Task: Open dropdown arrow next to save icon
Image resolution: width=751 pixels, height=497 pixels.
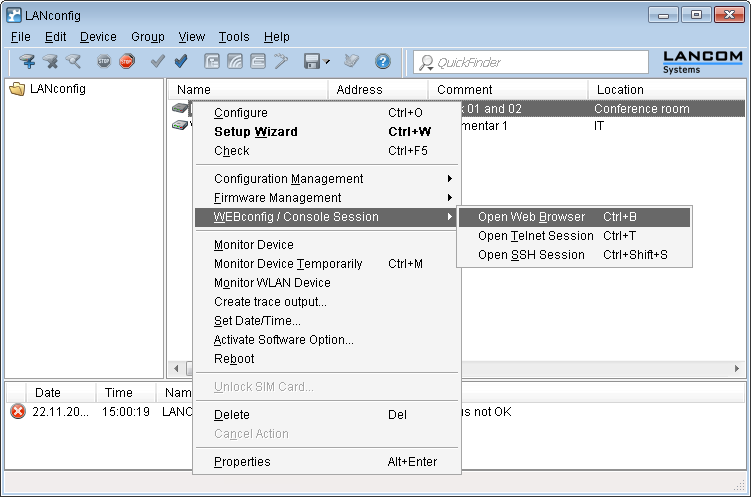Action: [327, 62]
